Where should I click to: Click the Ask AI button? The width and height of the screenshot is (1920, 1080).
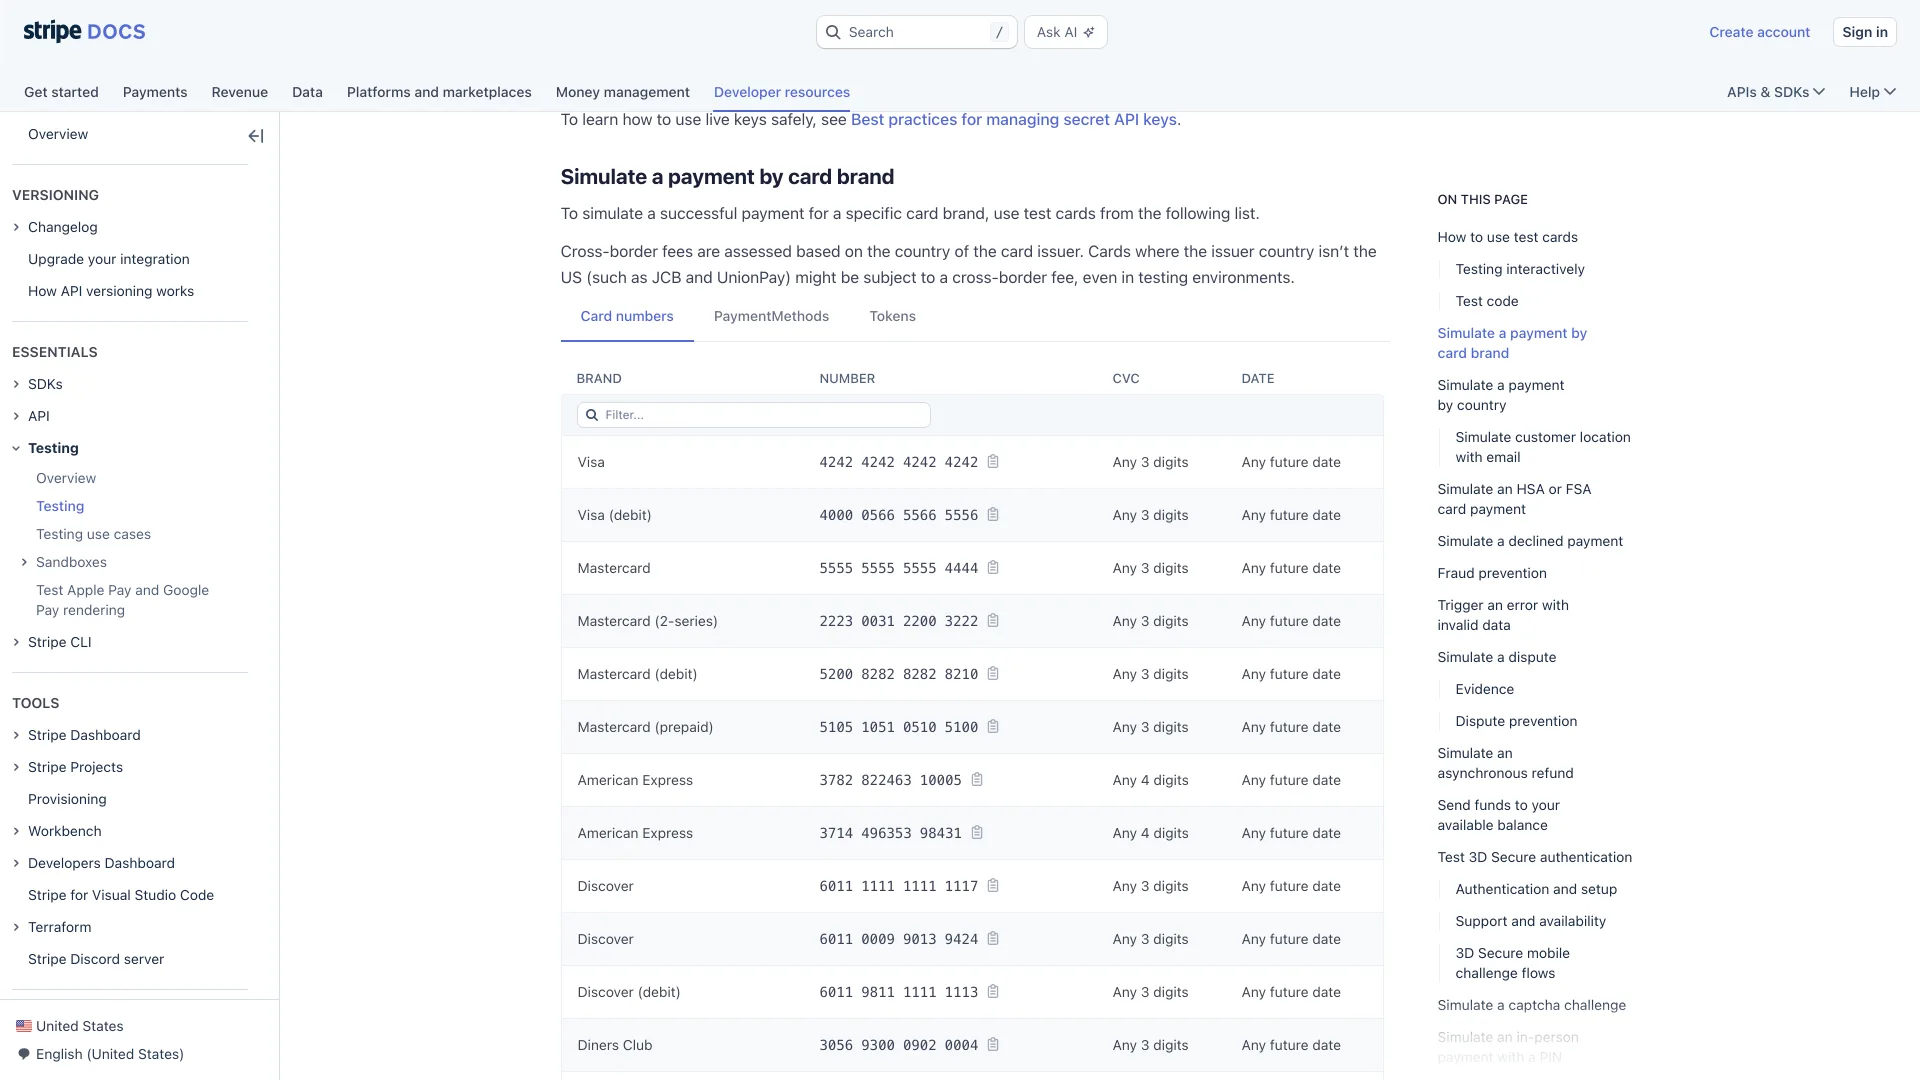click(1065, 32)
